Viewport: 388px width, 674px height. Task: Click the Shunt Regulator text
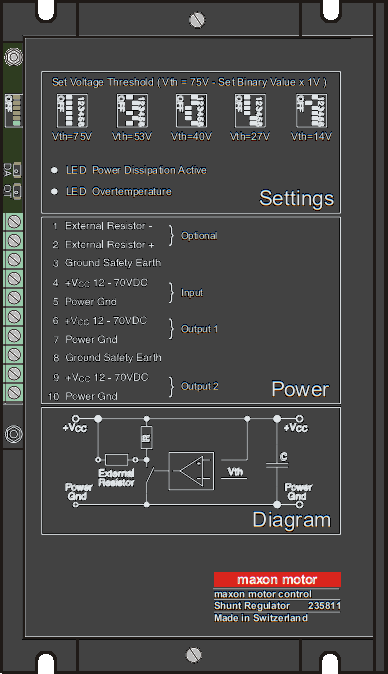(x=252, y=606)
